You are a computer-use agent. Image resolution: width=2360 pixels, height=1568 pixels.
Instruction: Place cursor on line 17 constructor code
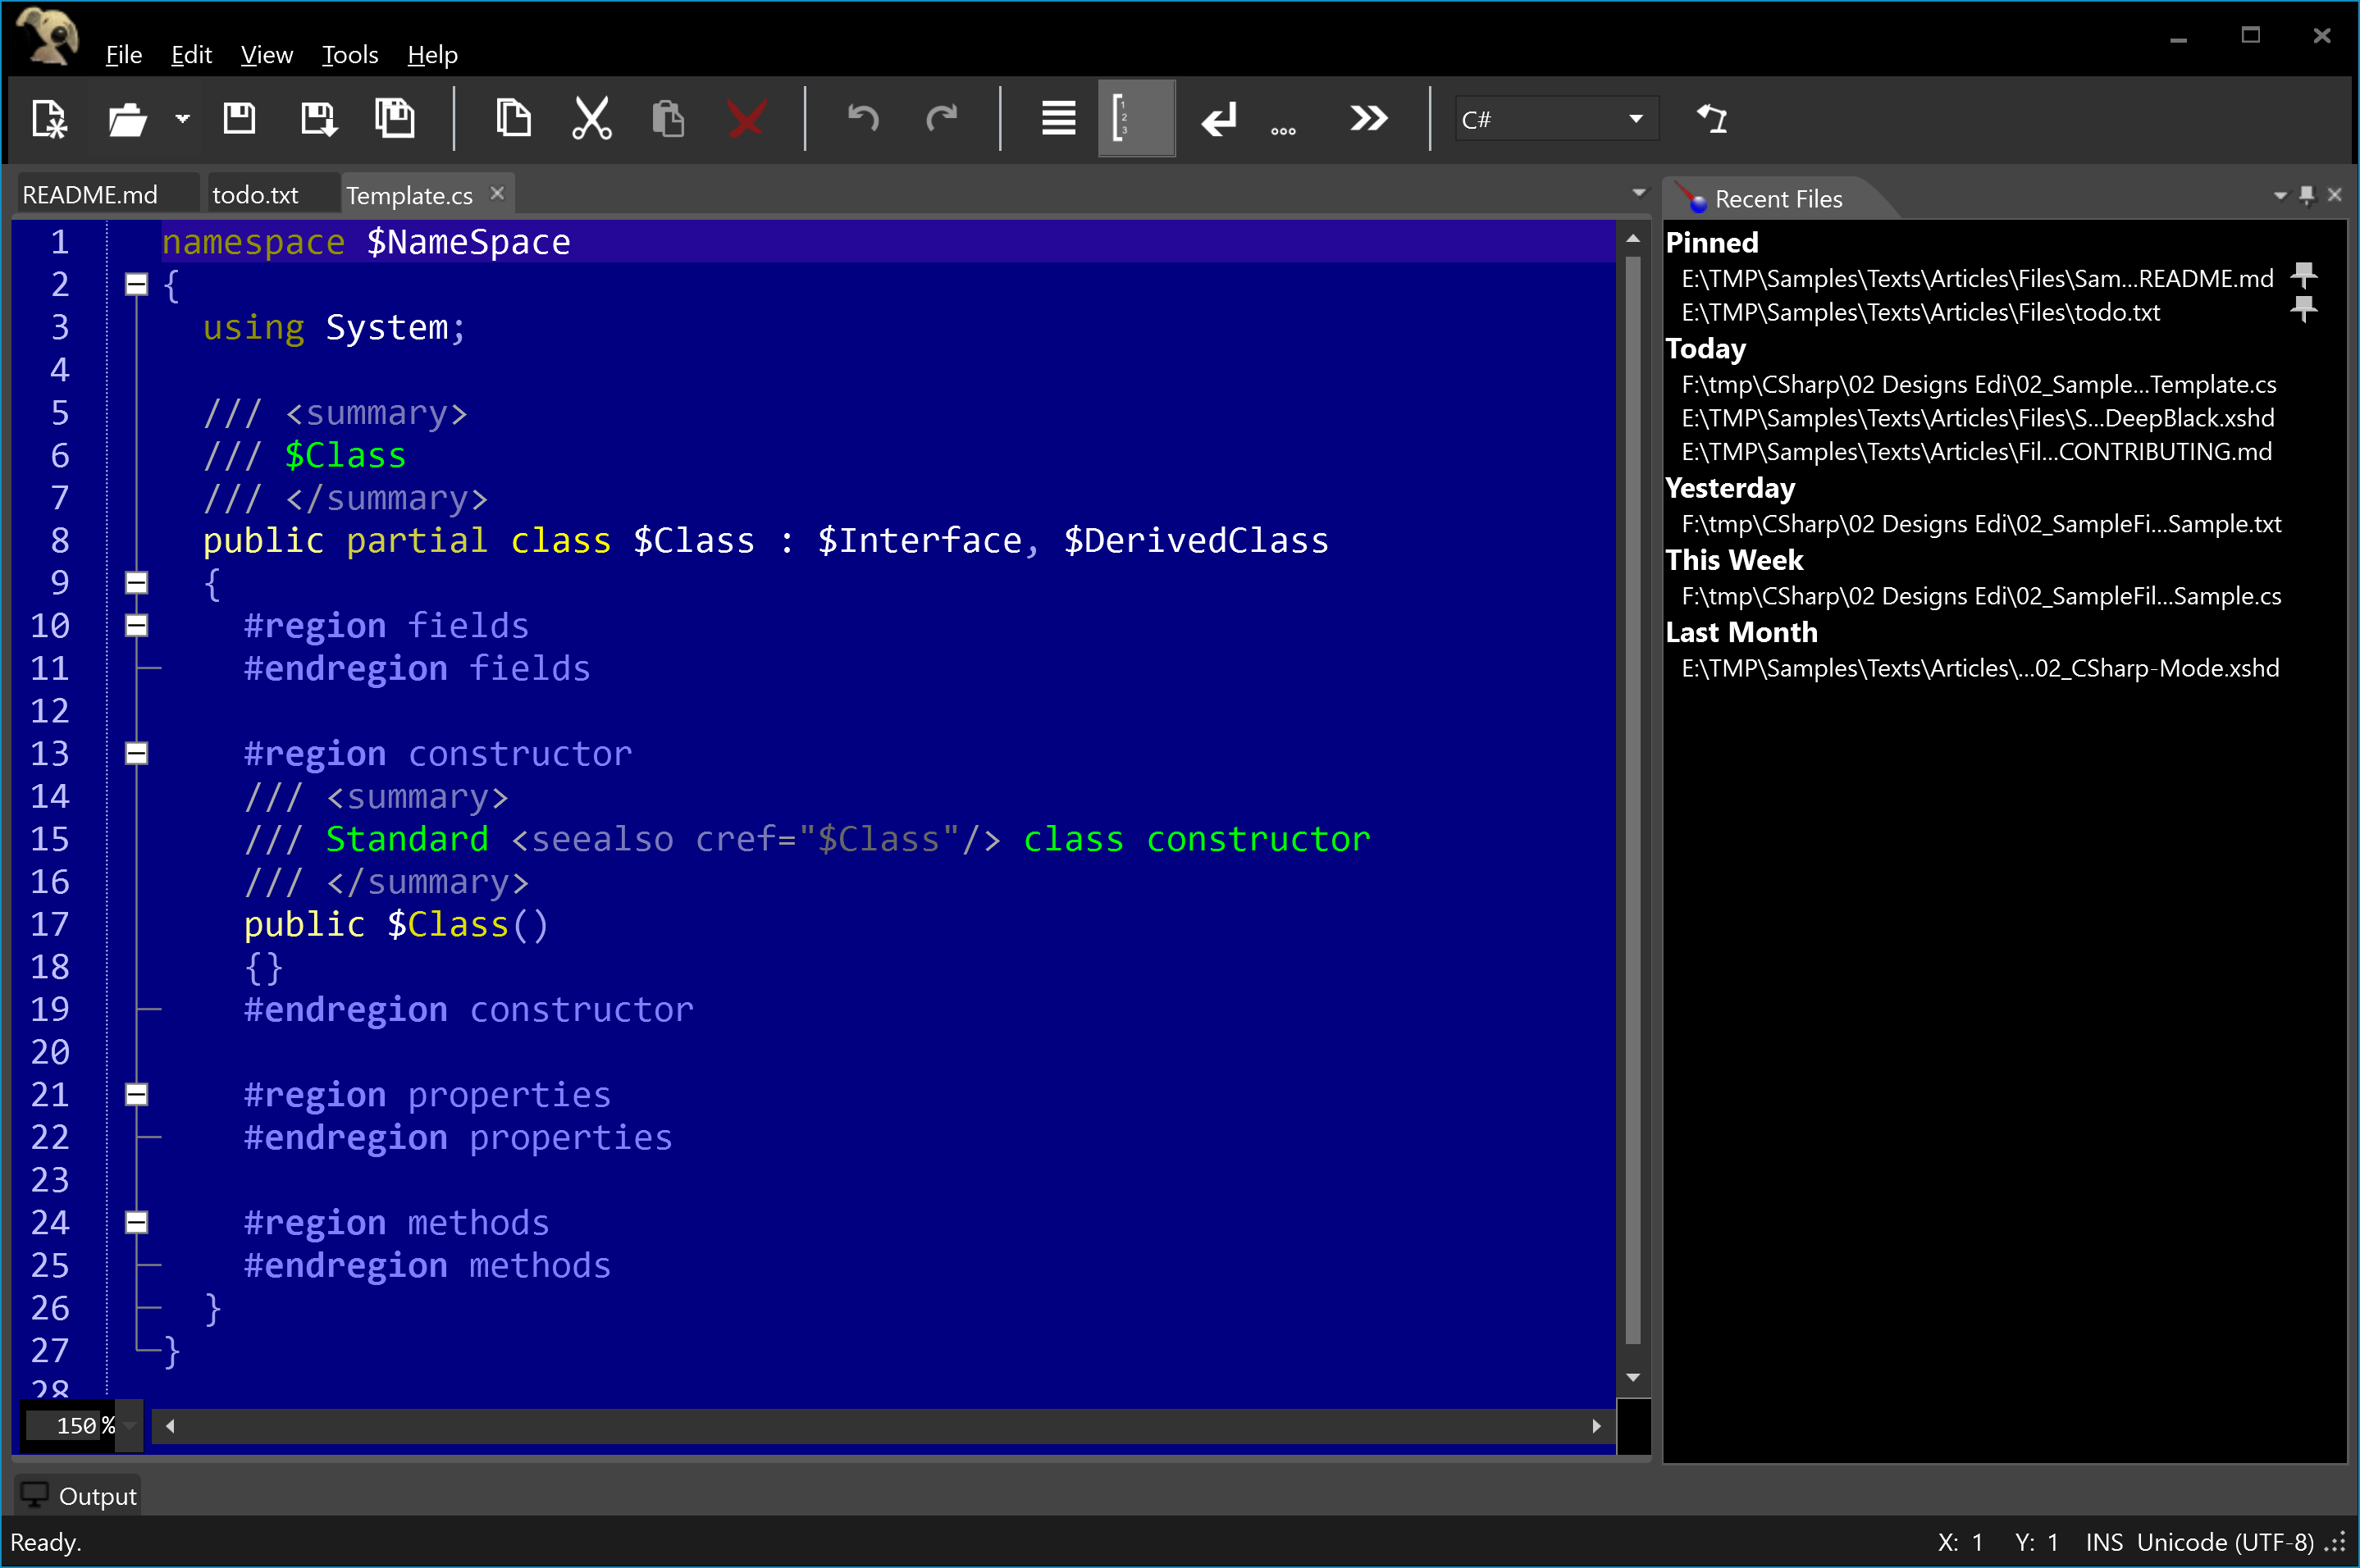click(396, 925)
